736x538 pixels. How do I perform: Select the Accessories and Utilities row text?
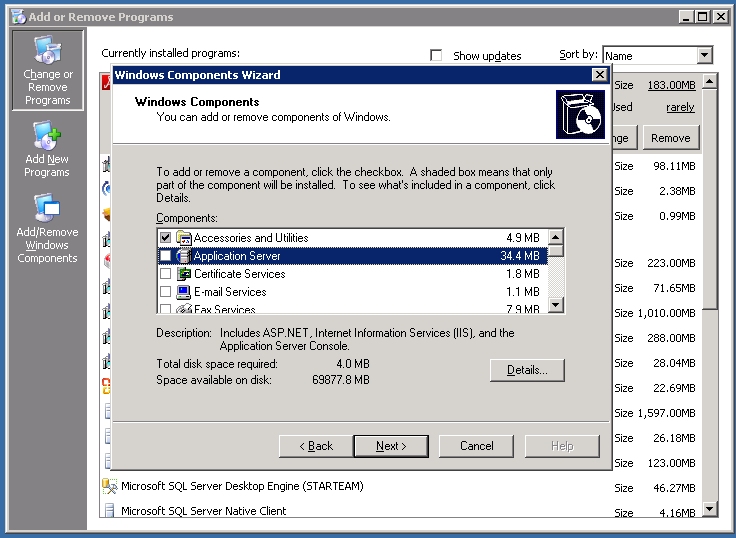(x=251, y=238)
